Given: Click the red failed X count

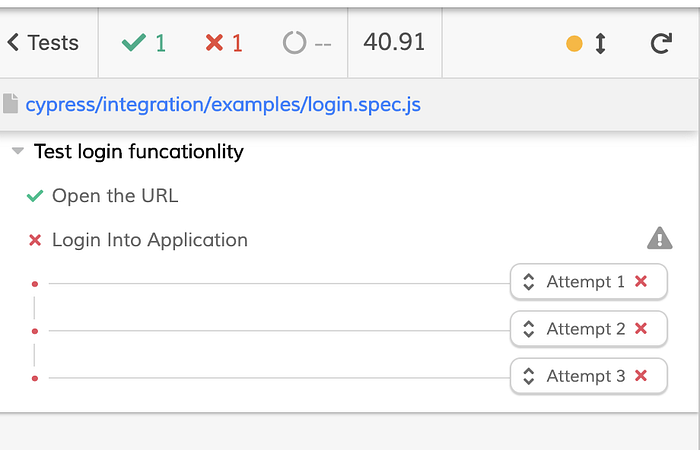Looking at the screenshot, I should [224, 43].
